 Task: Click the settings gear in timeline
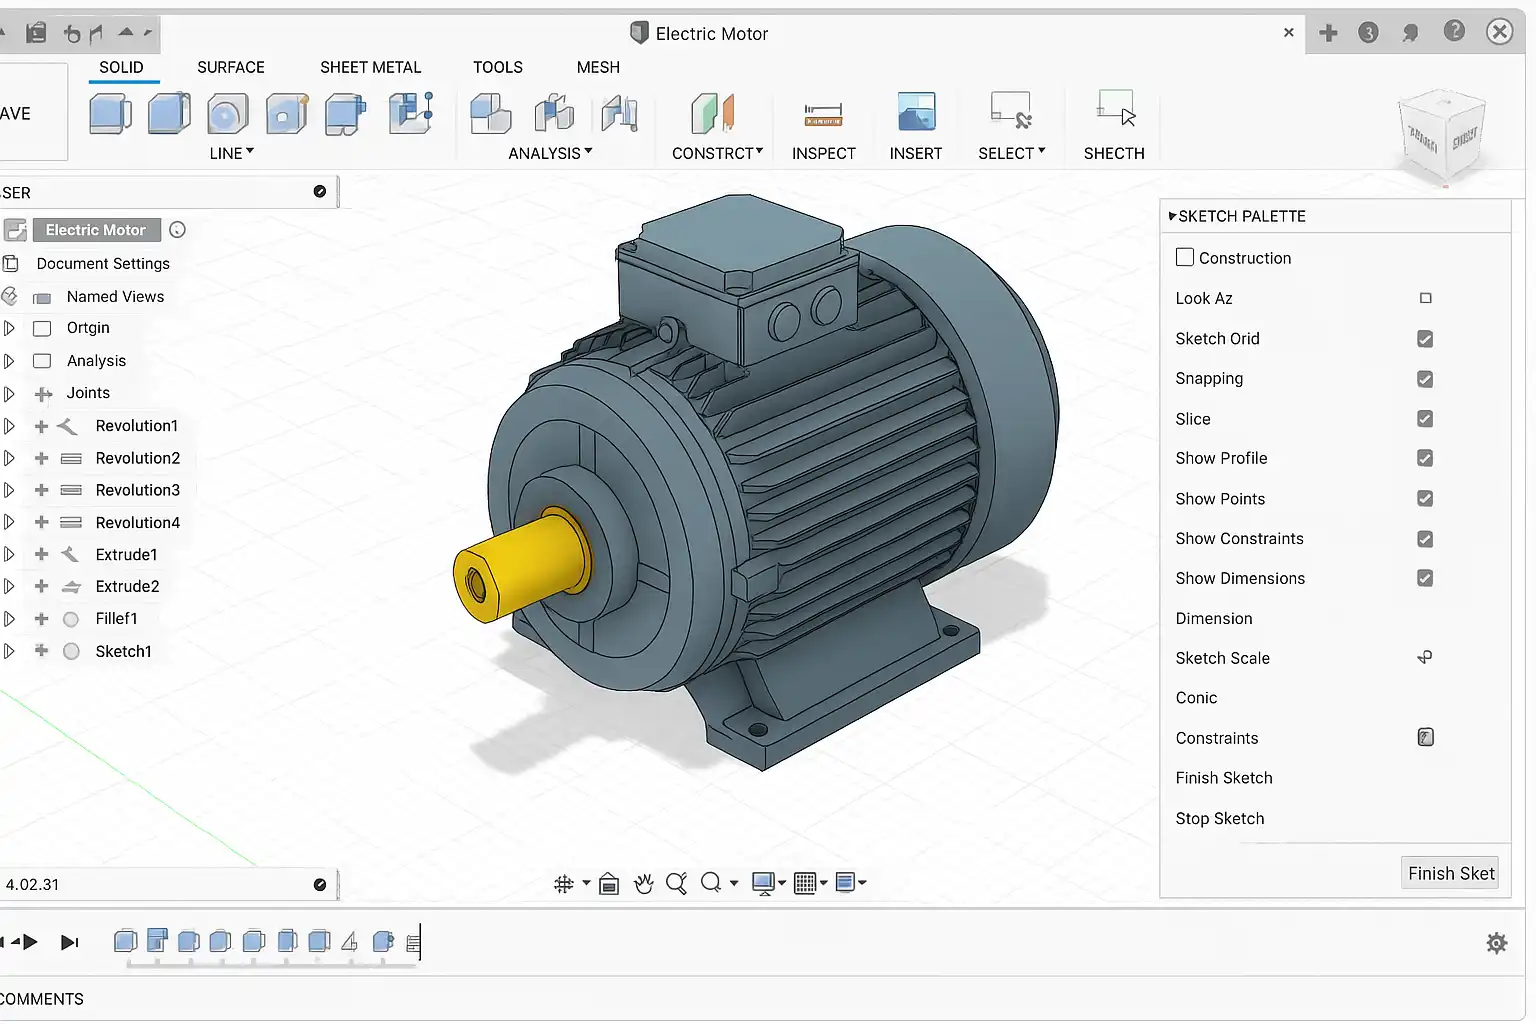(x=1496, y=943)
